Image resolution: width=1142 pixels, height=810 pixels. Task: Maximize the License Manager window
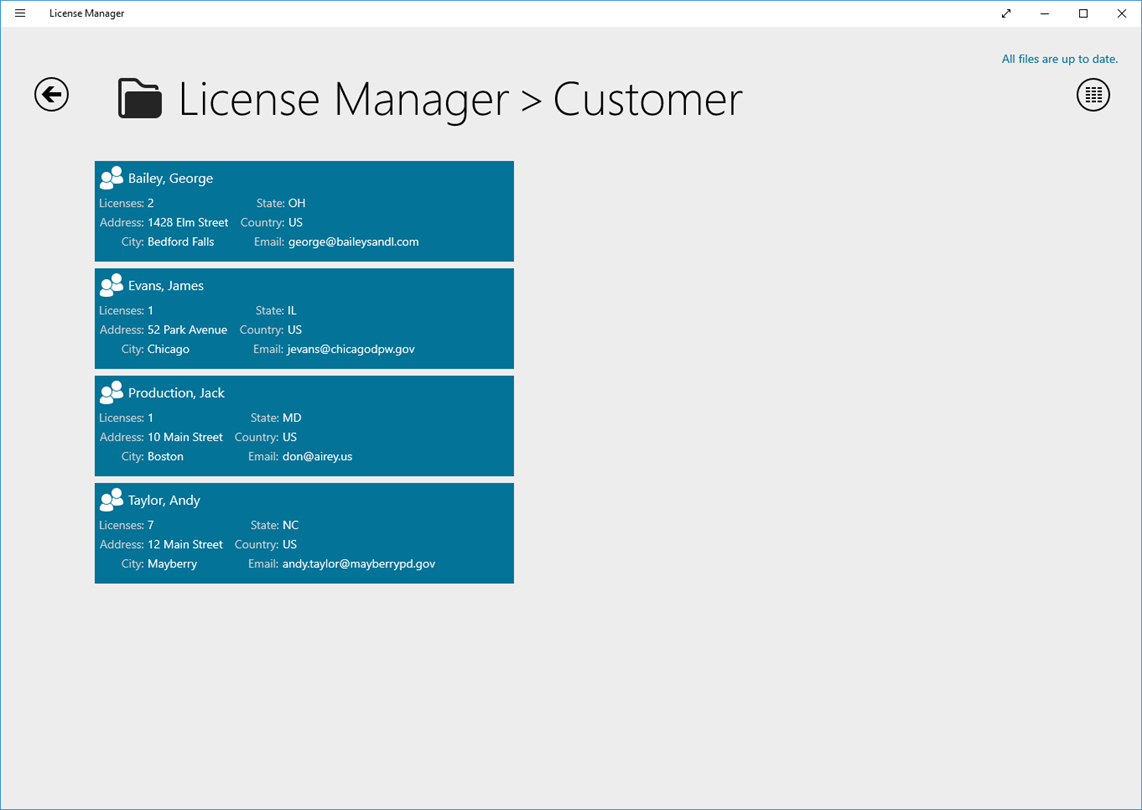(1083, 13)
